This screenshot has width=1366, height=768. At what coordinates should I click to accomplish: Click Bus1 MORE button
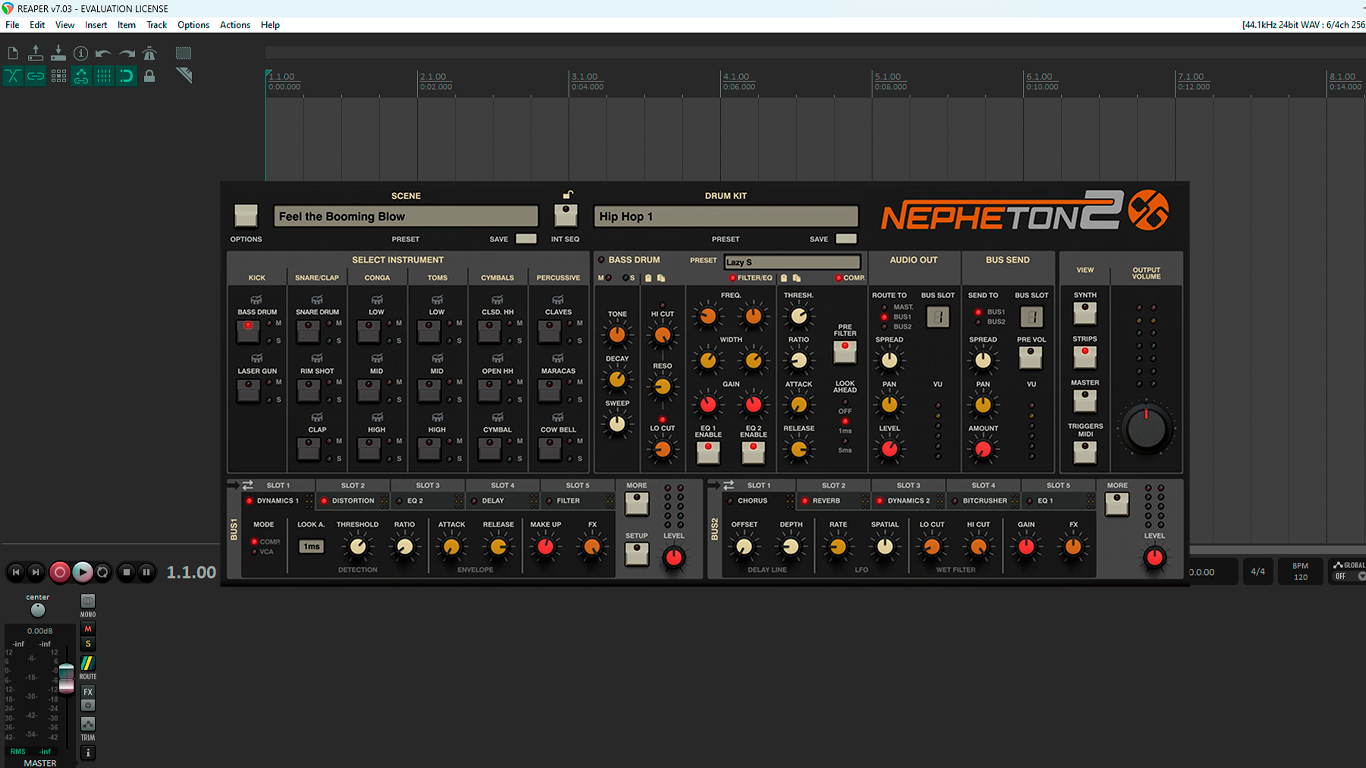pyautogui.click(x=637, y=503)
